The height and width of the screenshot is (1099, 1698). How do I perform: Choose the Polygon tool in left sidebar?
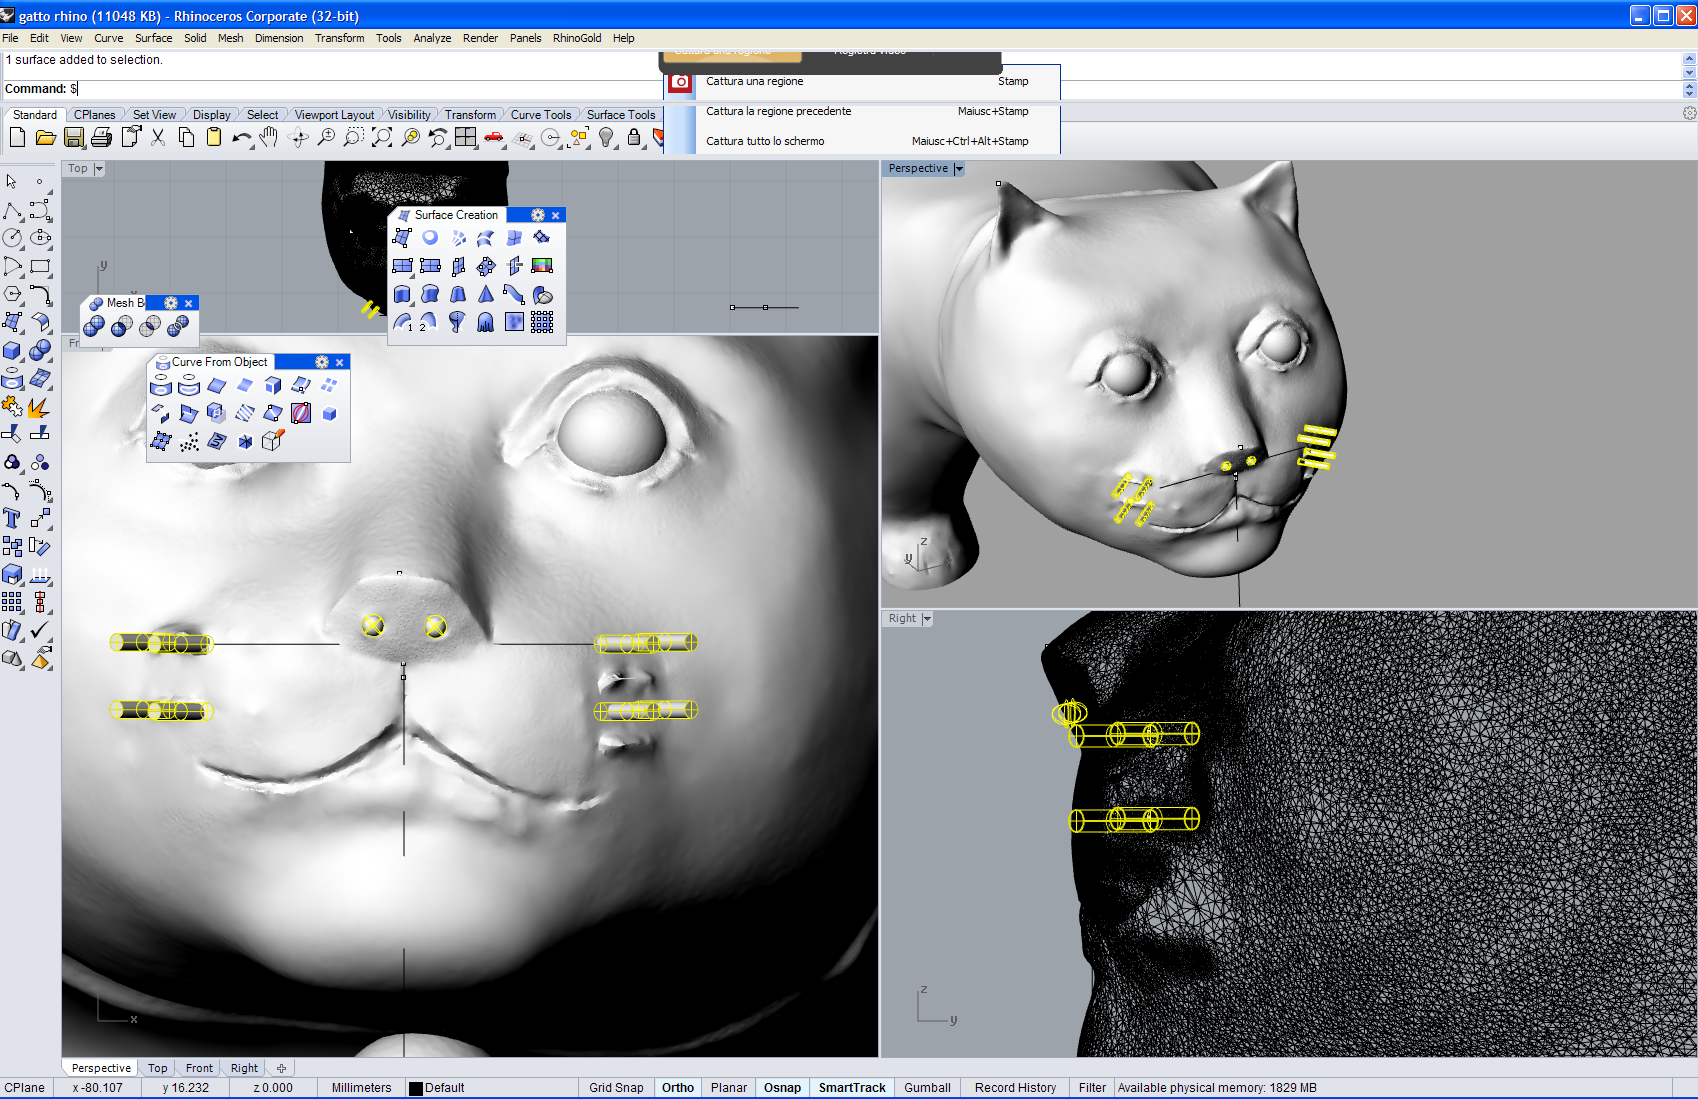(x=12, y=294)
